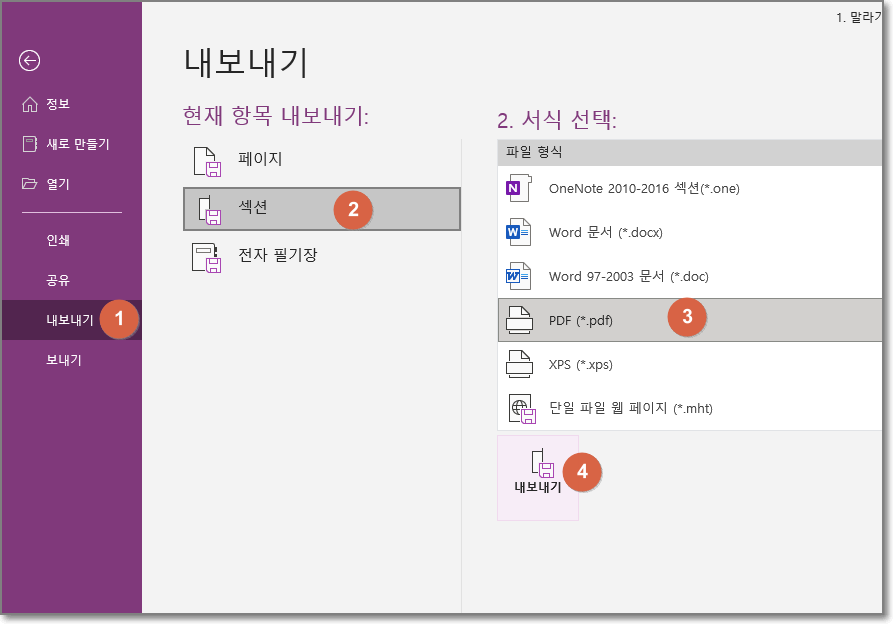
Task: Open the 정보 backstage page
Action: (x=58, y=103)
